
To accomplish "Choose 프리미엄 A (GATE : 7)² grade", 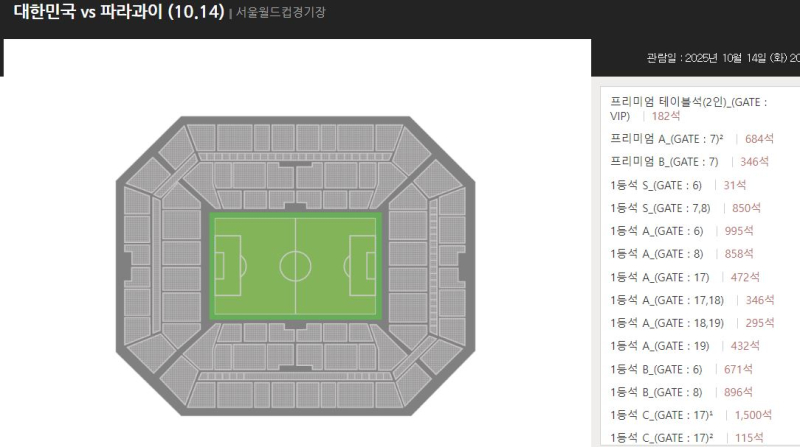I will [x=666, y=138].
